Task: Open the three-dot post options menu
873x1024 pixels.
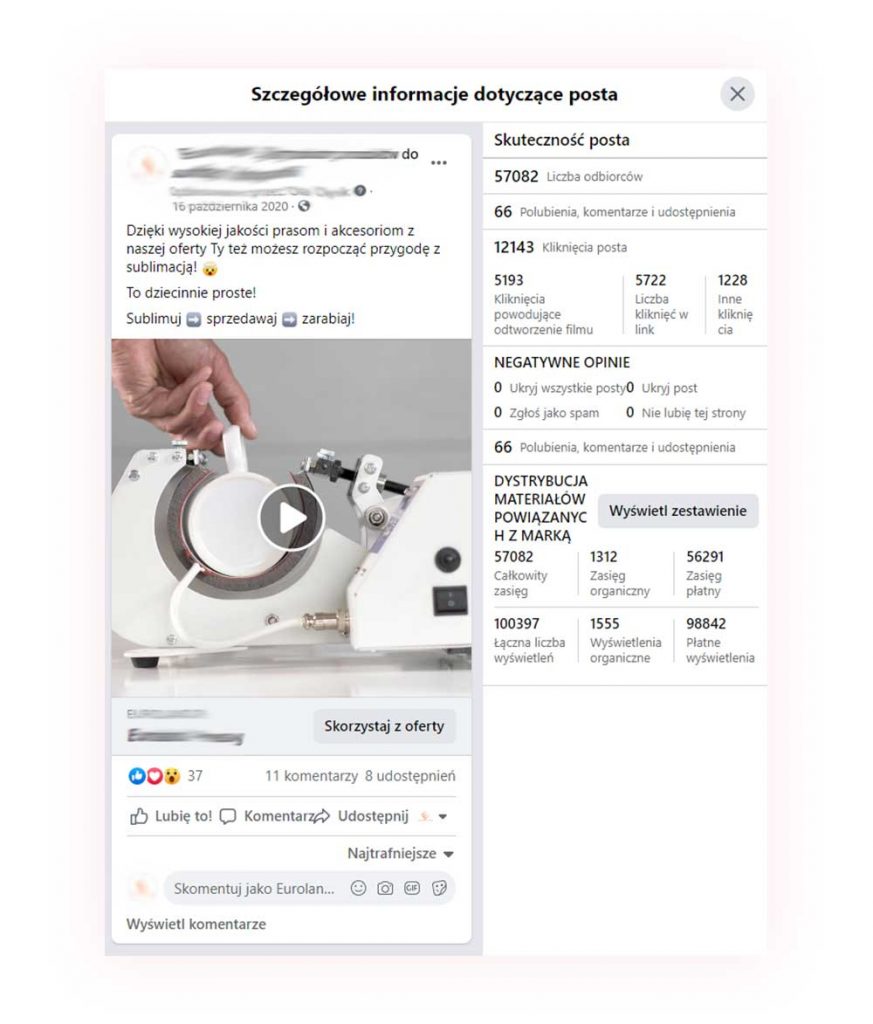Action: click(x=439, y=163)
